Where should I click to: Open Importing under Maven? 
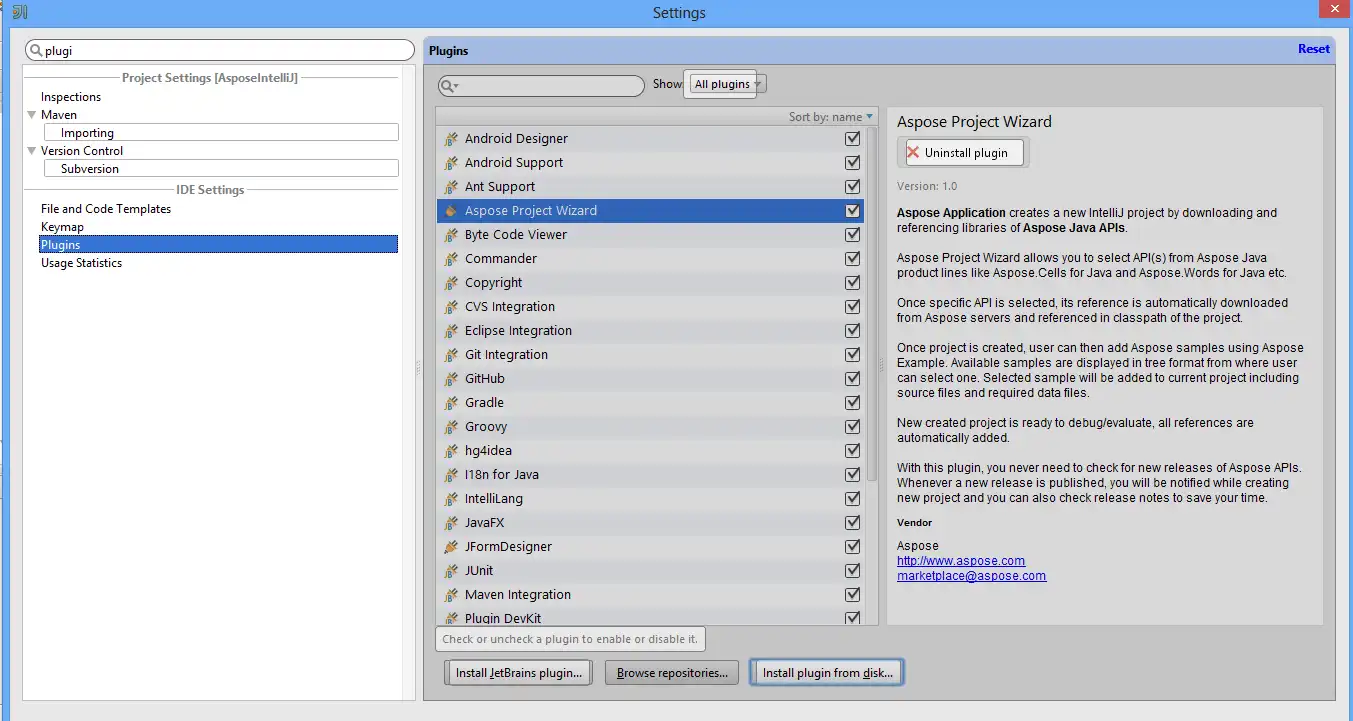(221, 133)
